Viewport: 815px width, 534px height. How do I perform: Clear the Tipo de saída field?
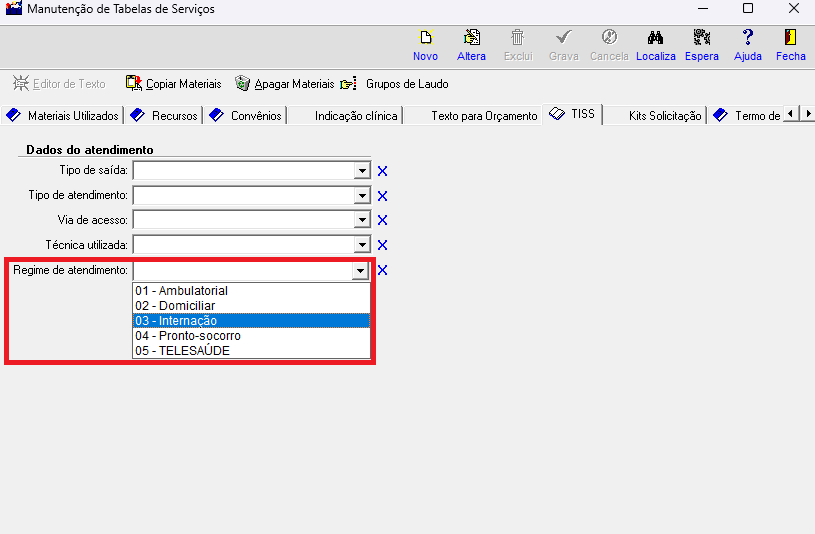tap(382, 172)
